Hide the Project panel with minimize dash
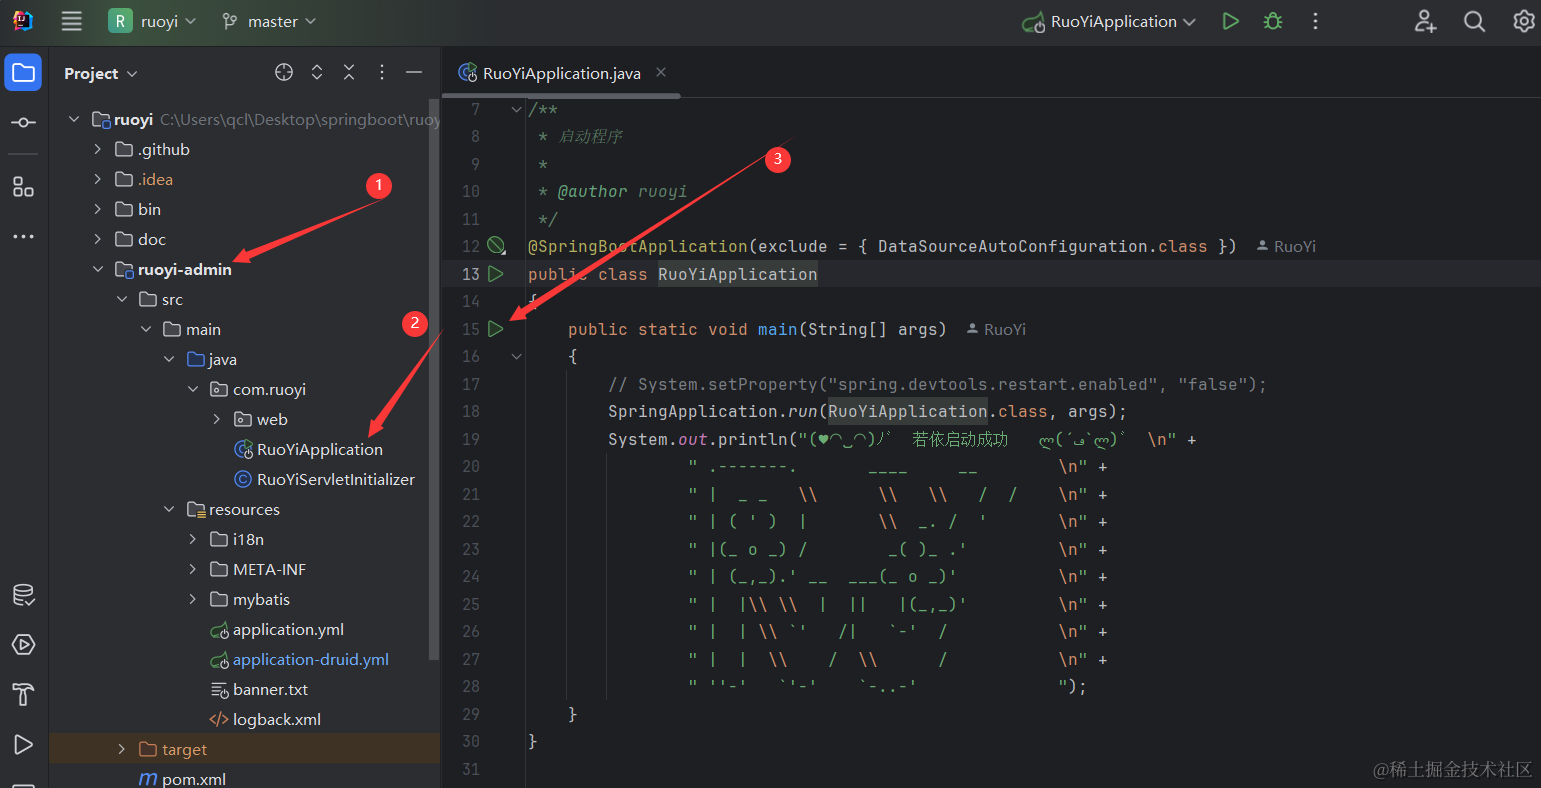1541x788 pixels. [x=414, y=72]
